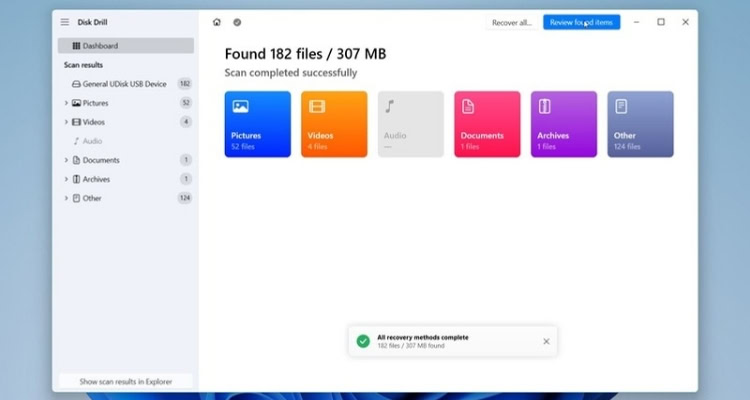
Task: Click the Recover all button
Action: 512,22
